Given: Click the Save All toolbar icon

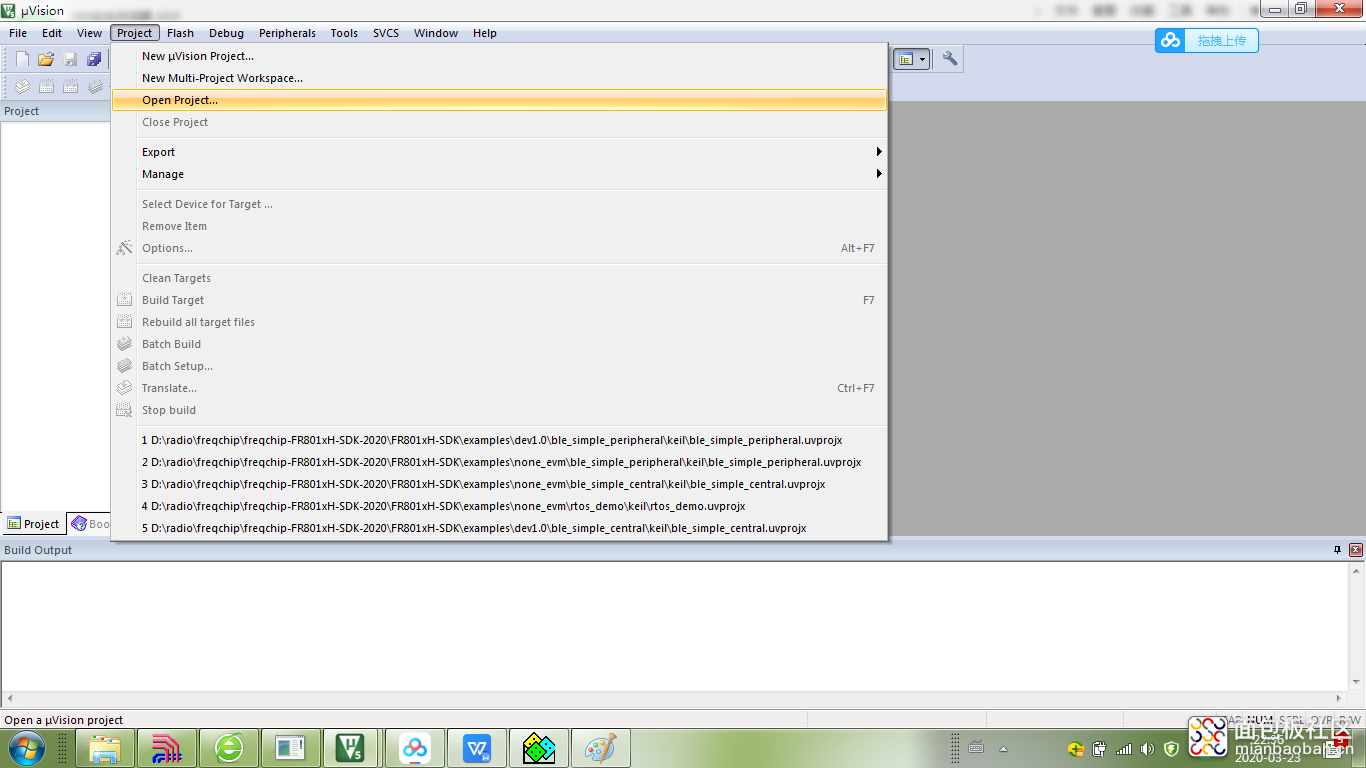Looking at the screenshot, I should 94,59.
